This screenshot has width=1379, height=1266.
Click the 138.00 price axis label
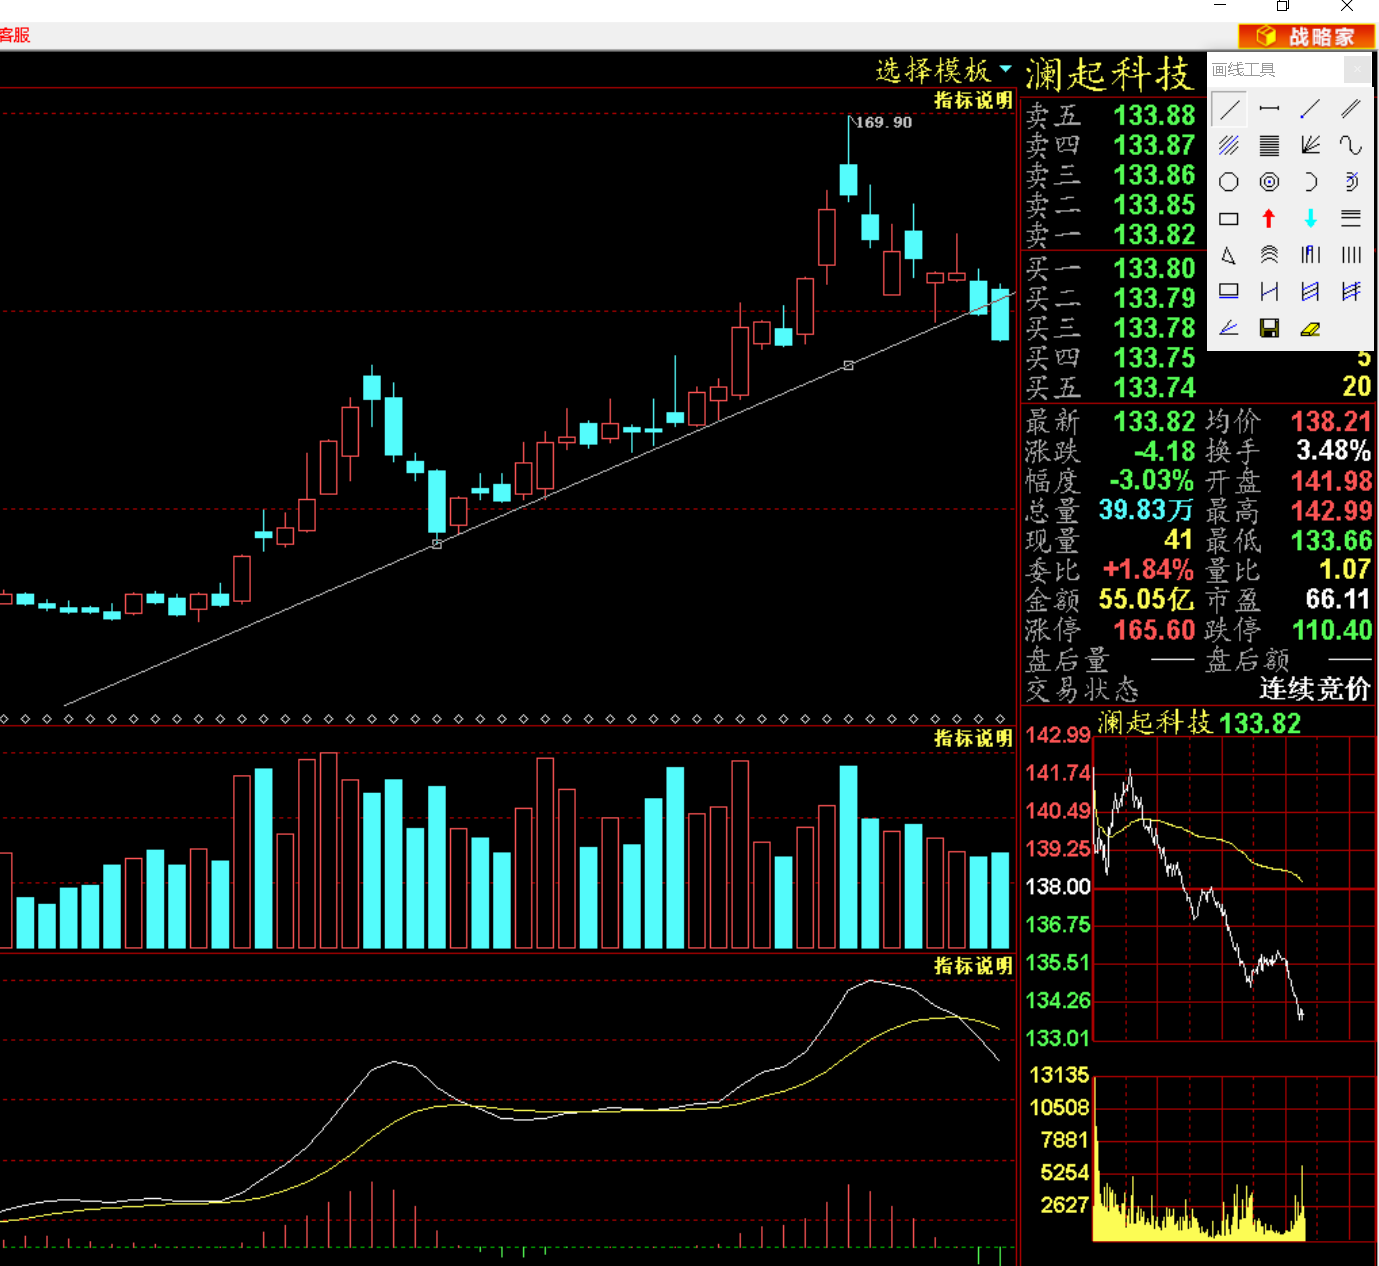coord(1058,886)
